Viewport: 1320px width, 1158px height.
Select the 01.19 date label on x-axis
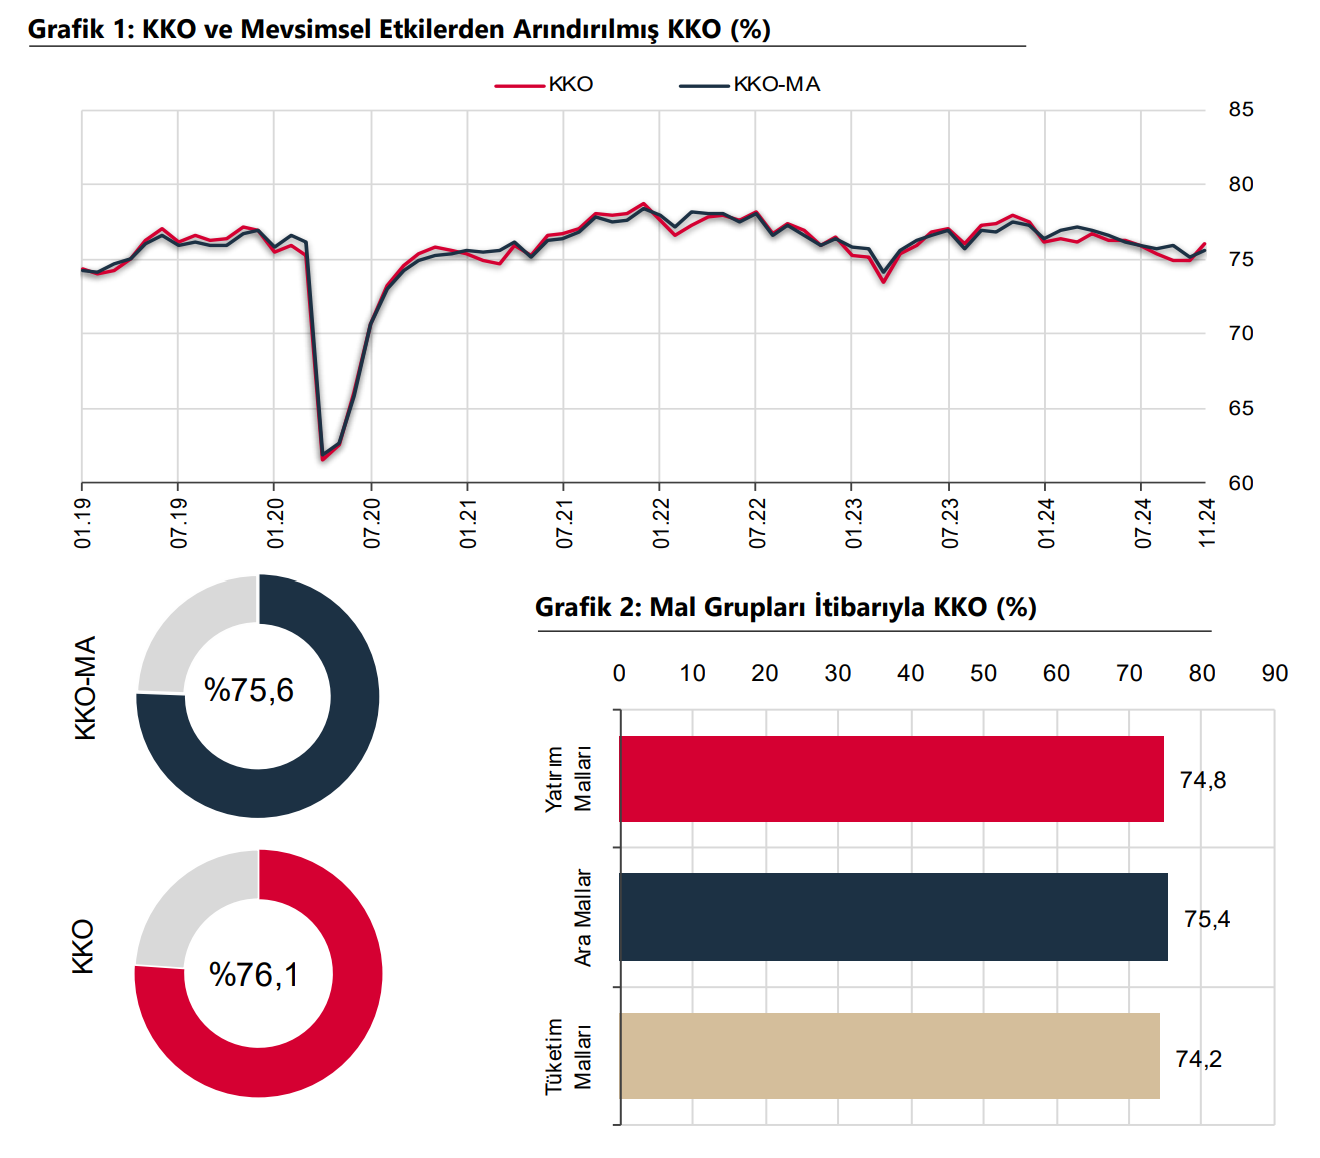[82, 523]
